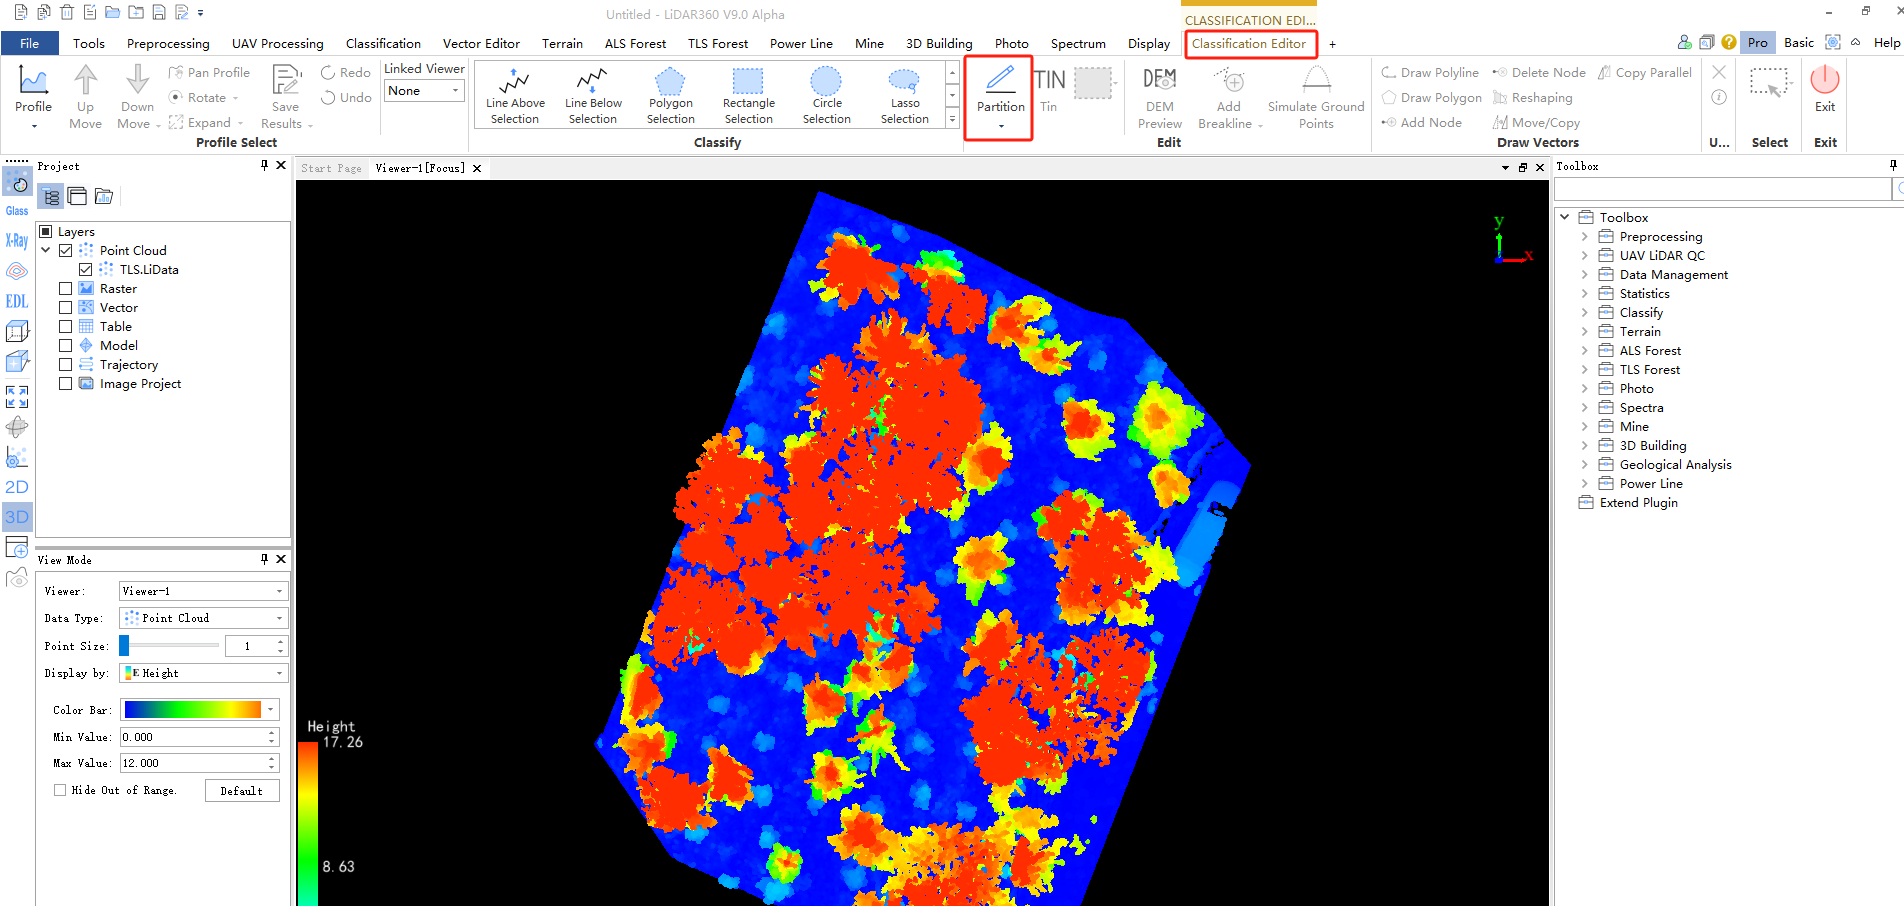
Task: Select the Polygon Selection tool
Action: [x=670, y=95]
